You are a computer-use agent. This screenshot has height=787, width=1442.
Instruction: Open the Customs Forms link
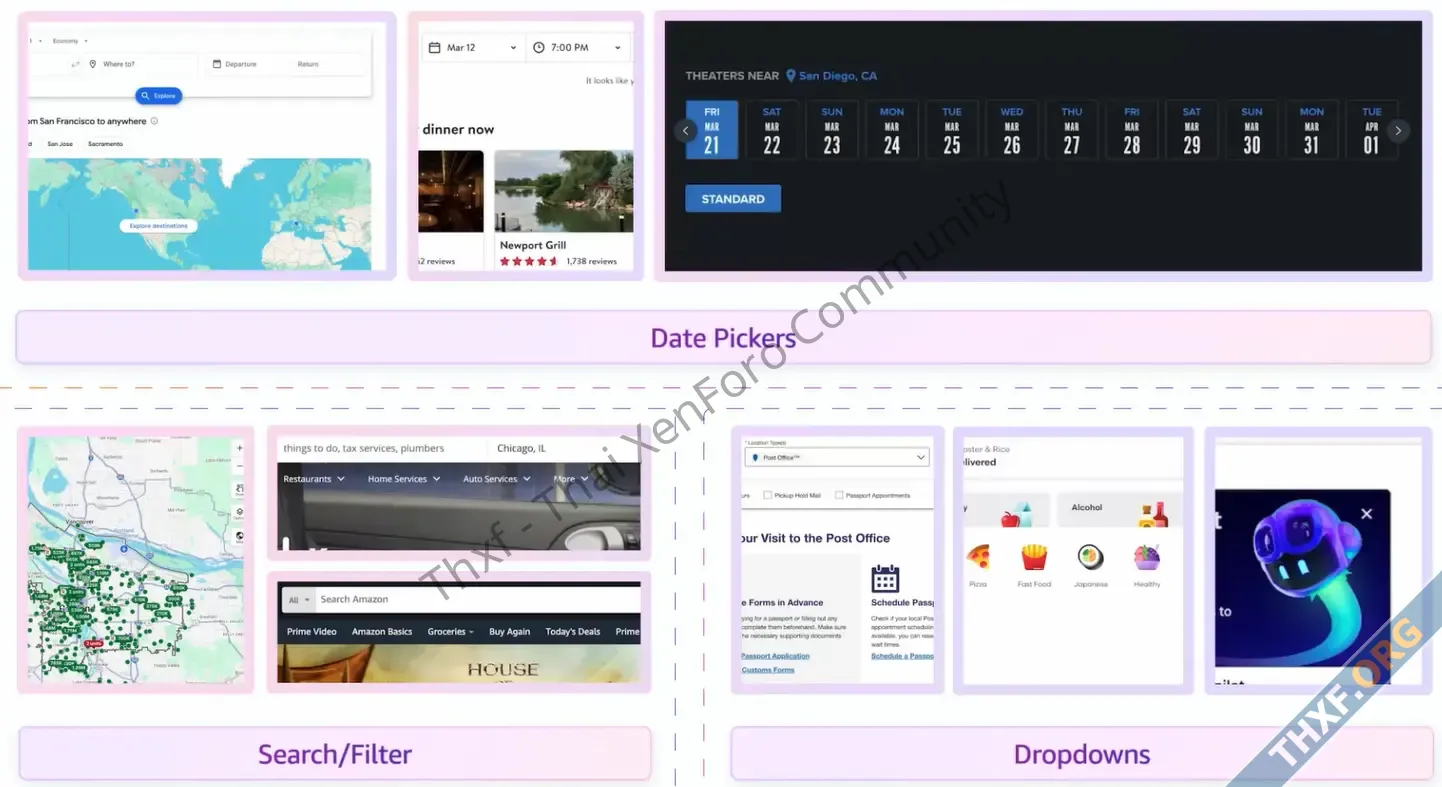[x=768, y=670]
